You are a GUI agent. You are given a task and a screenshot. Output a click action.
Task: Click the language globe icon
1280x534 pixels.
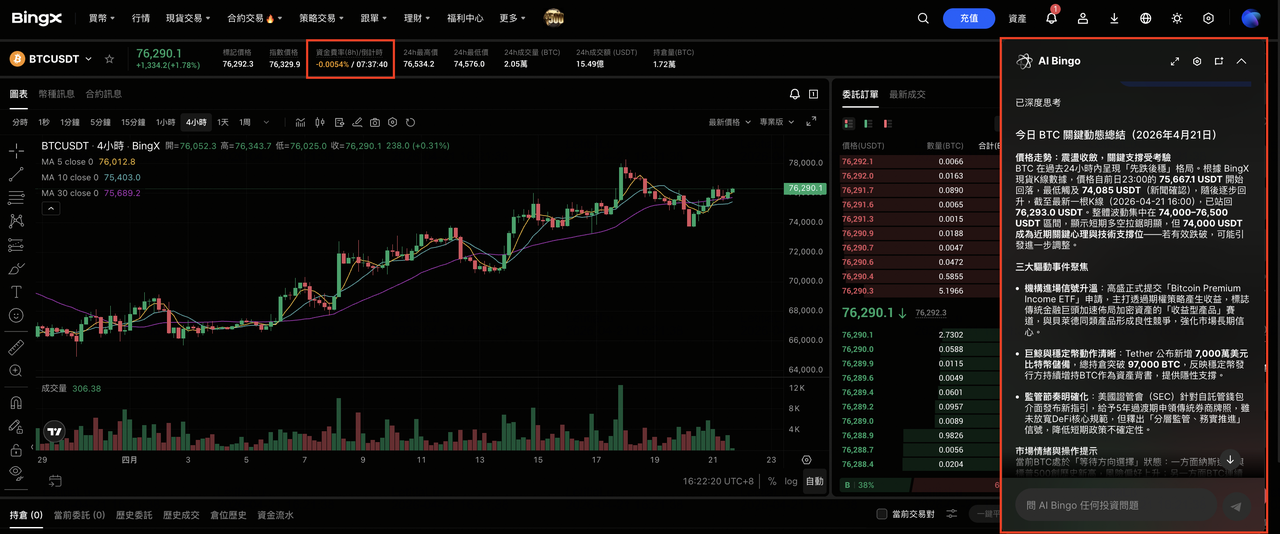[1145, 18]
